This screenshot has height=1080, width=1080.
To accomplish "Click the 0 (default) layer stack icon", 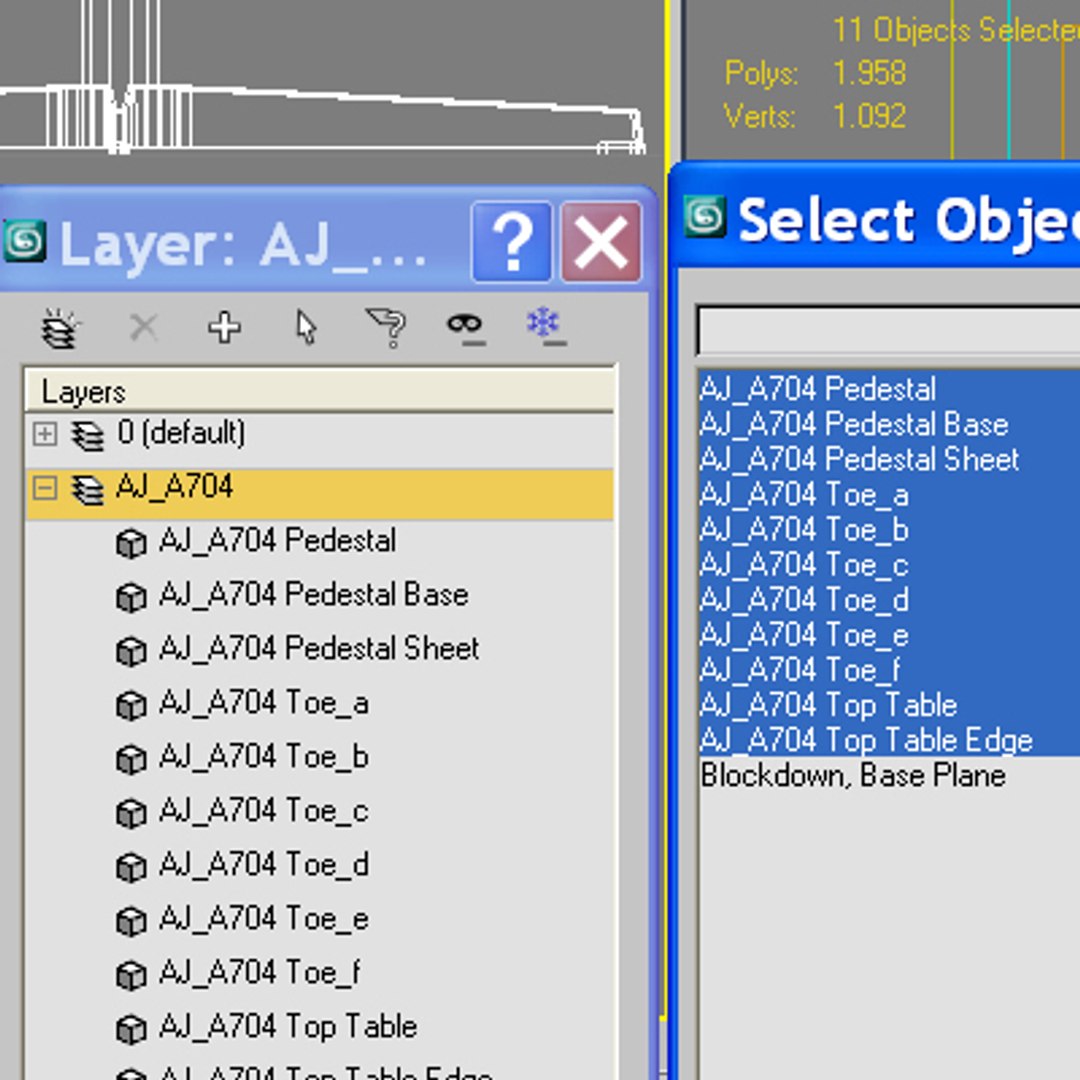I will pos(87,435).
